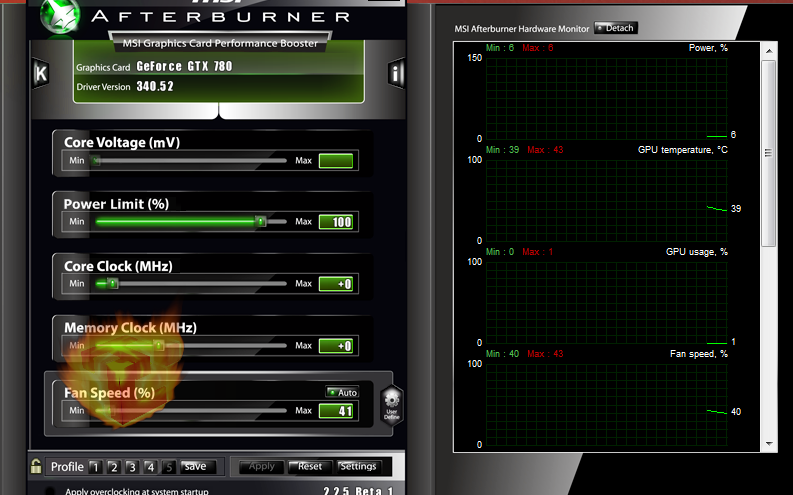This screenshot has height=495, width=793.
Task: Click the 2.2.5 Beta version text
Action: tap(359, 490)
